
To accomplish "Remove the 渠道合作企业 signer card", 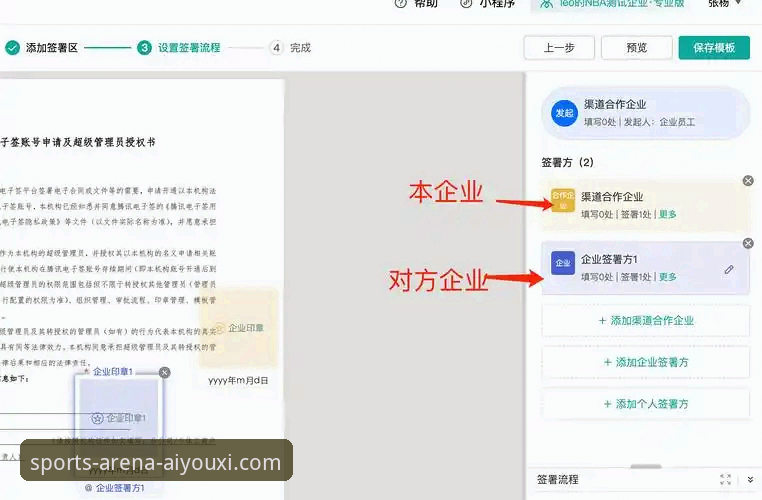I will 748,181.
